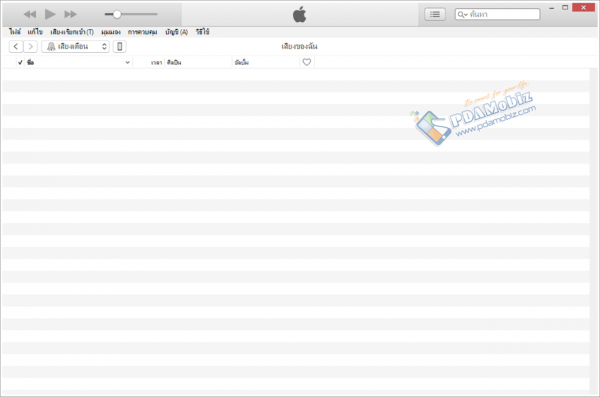Open the search magnifier options arrow
The width and height of the screenshot is (600, 397).
[463, 15]
